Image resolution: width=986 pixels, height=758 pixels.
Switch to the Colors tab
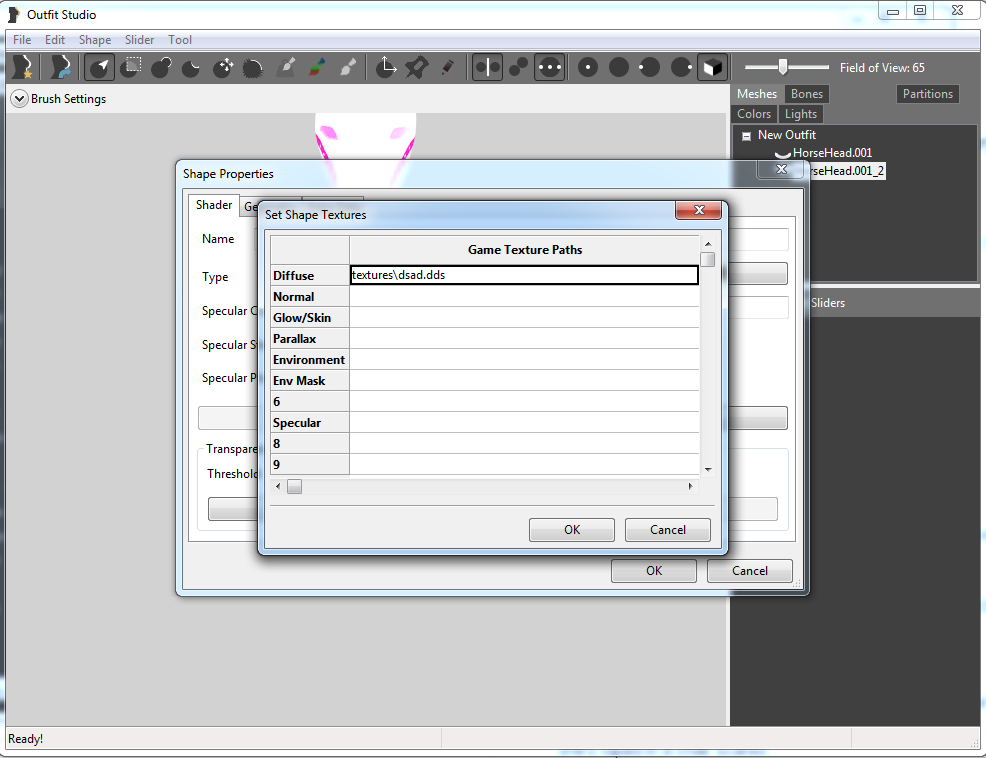click(754, 114)
